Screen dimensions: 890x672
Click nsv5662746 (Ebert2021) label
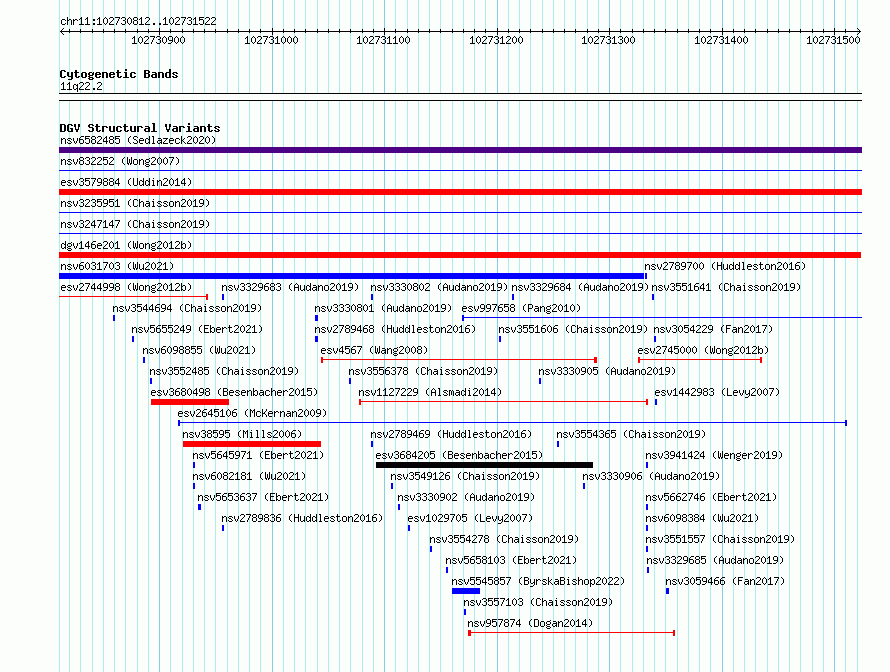tap(711, 497)
